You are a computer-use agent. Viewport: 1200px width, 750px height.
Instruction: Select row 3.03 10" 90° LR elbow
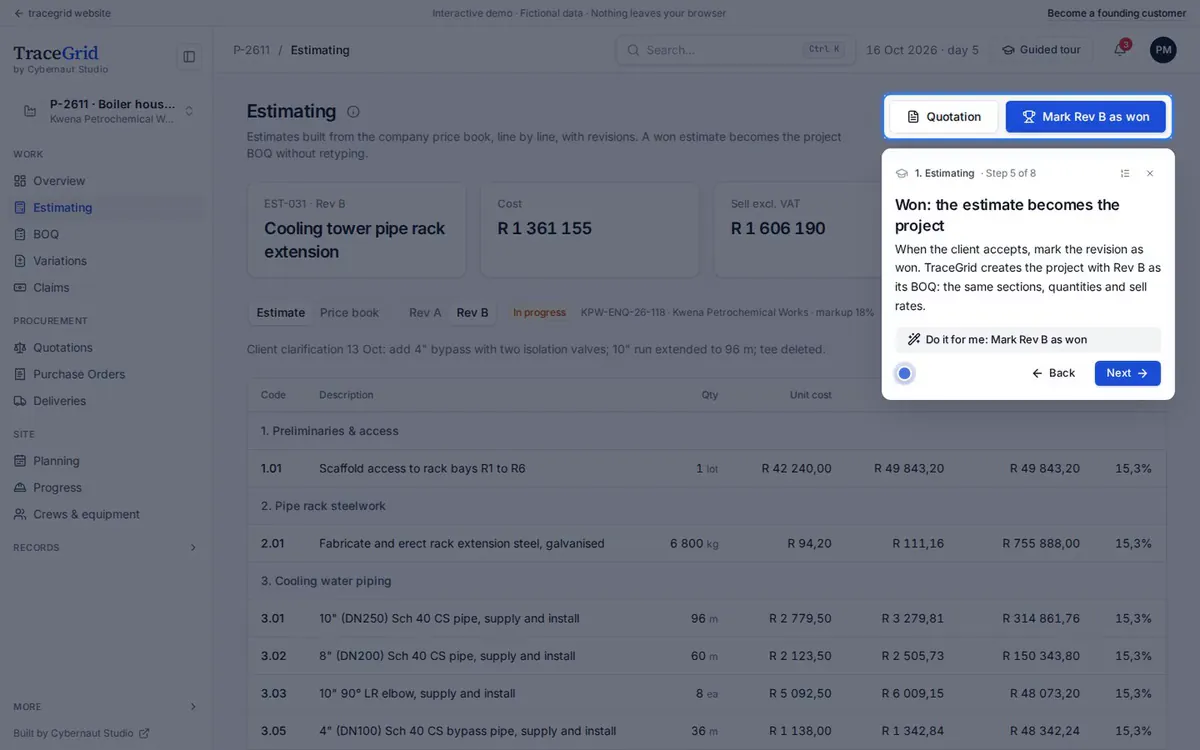pos(706,694)
